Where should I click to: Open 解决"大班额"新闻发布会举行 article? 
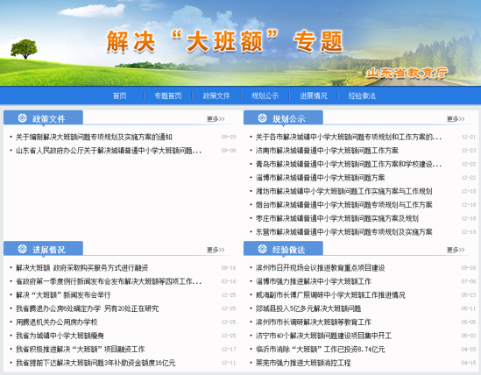(x=63, y=295)
